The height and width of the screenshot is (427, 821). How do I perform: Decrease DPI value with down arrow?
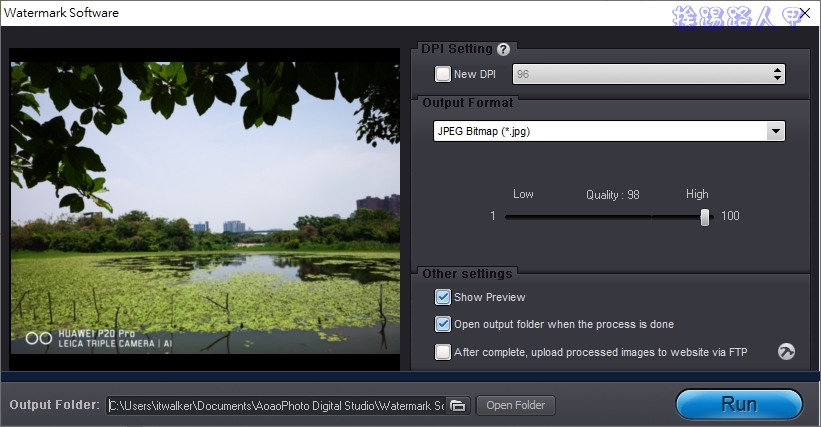point(777,78)
